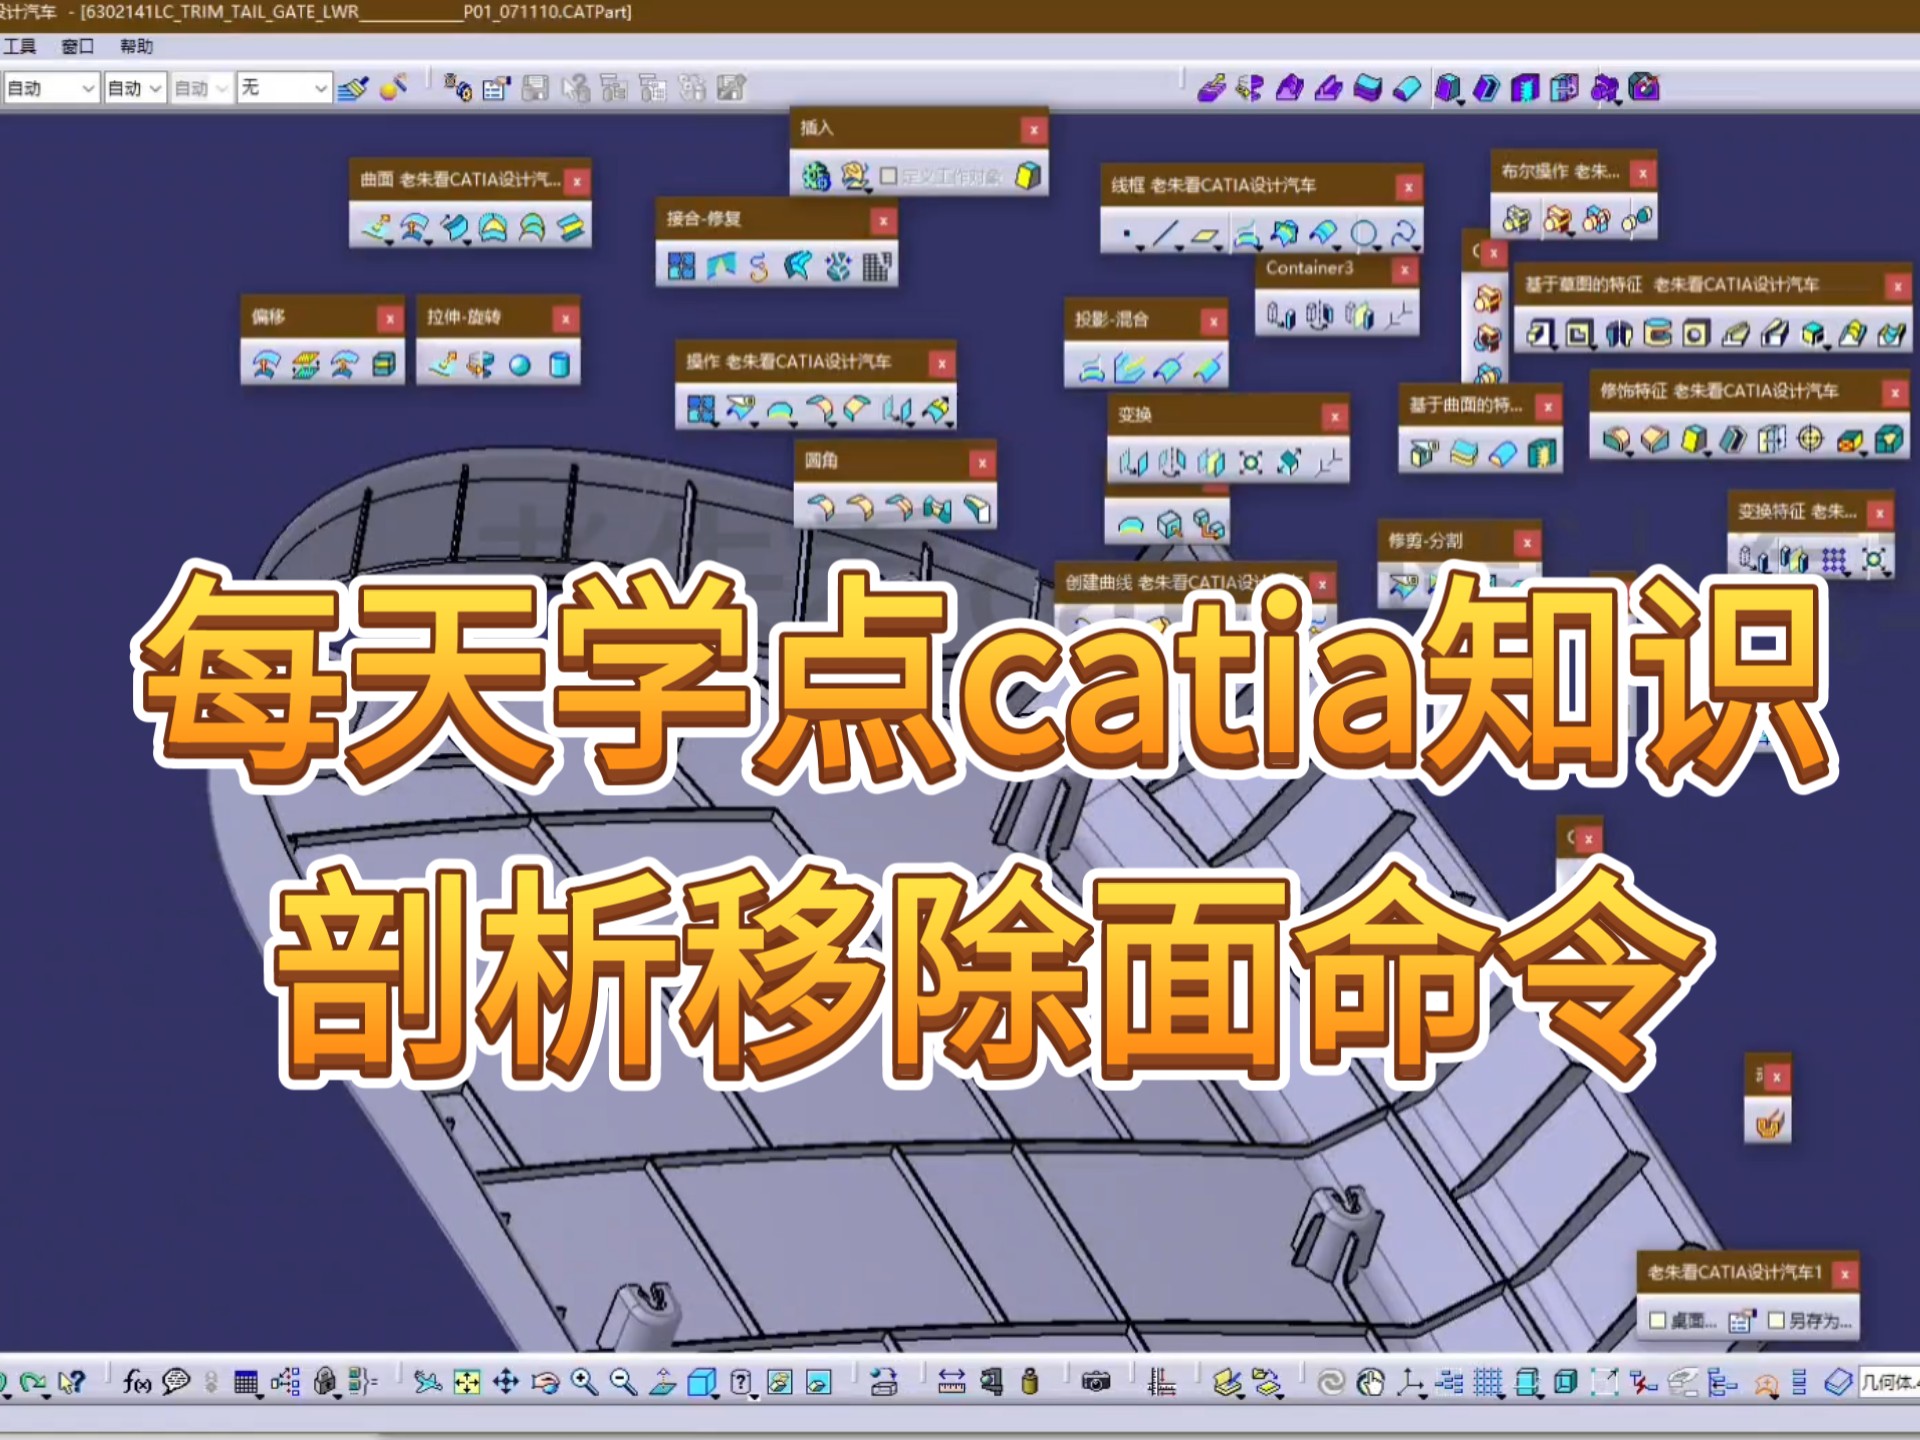Click the Assemble icon in 布尔操作 toolbar
This screenshot has width=1920, height=1440.
pyautogui.click(x=1517, y=219)
